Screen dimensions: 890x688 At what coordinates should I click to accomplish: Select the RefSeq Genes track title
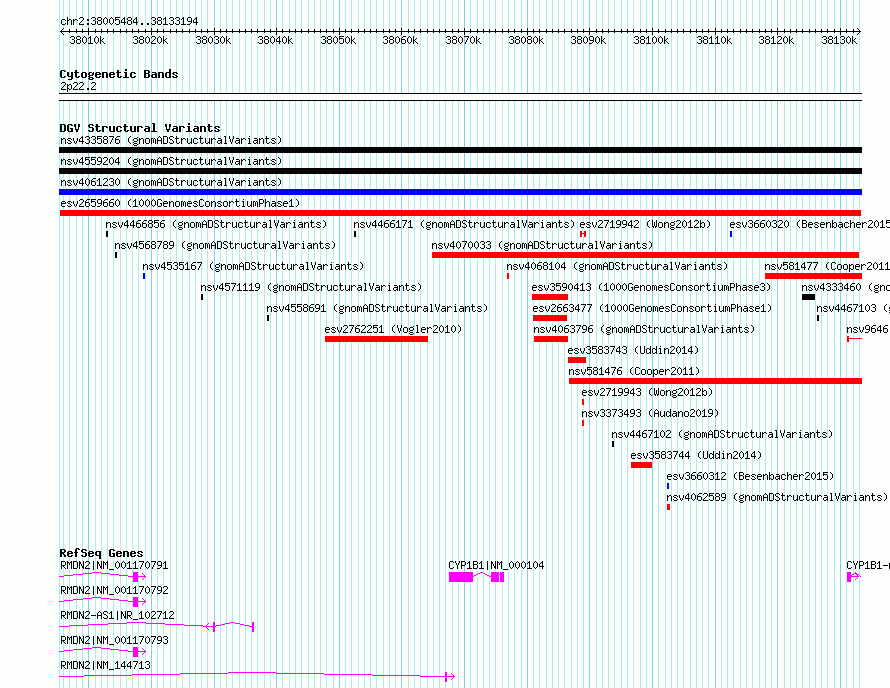(101, 553)
